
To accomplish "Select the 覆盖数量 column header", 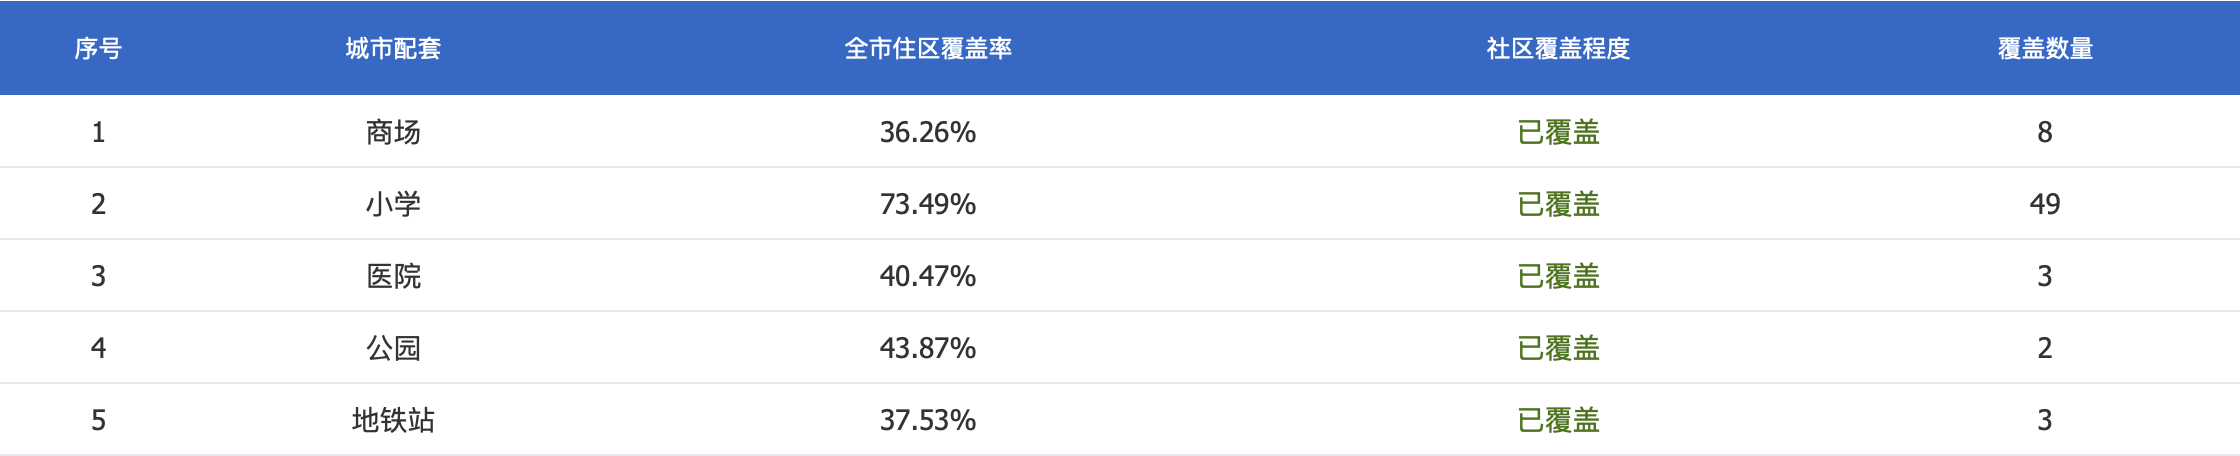I will 2045,48.
